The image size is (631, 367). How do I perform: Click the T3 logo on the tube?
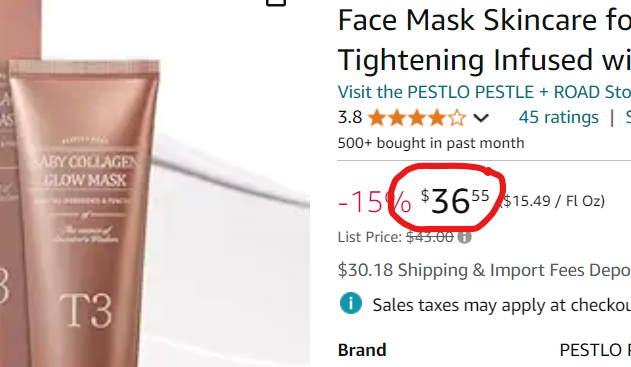pyautogui.click(x=85, y=311)
